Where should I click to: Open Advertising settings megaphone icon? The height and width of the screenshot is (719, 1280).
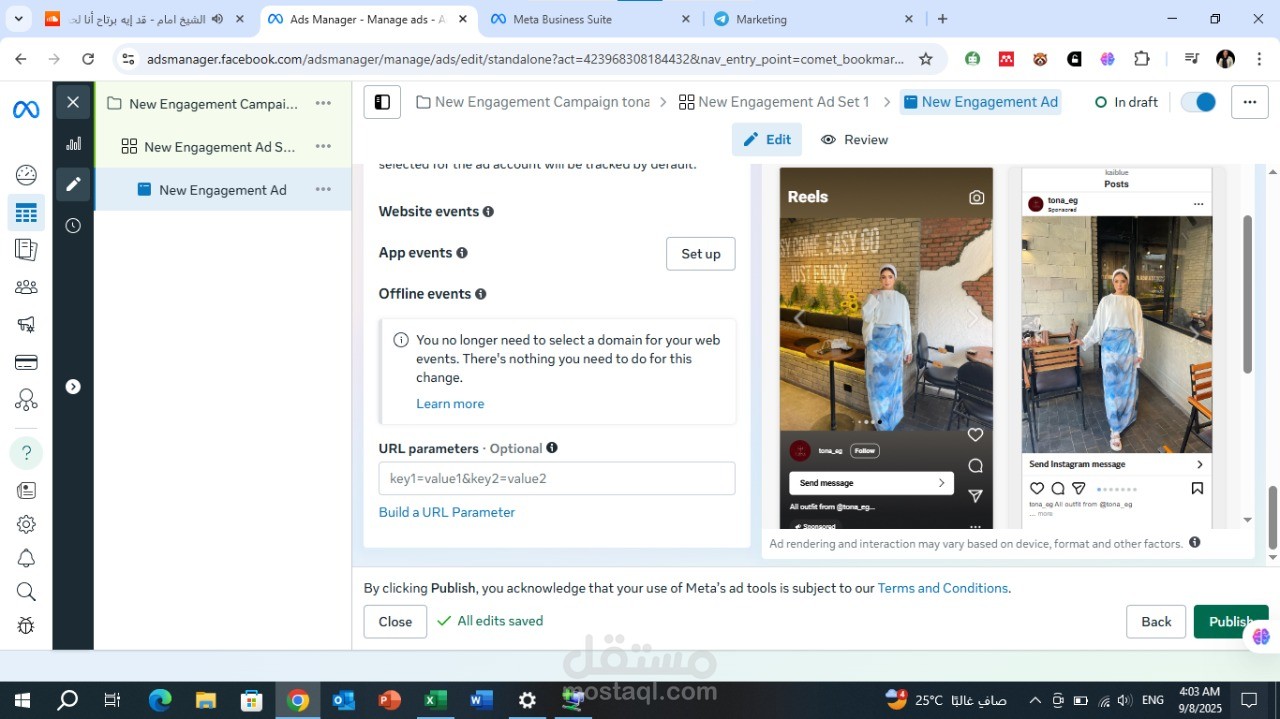26,324
